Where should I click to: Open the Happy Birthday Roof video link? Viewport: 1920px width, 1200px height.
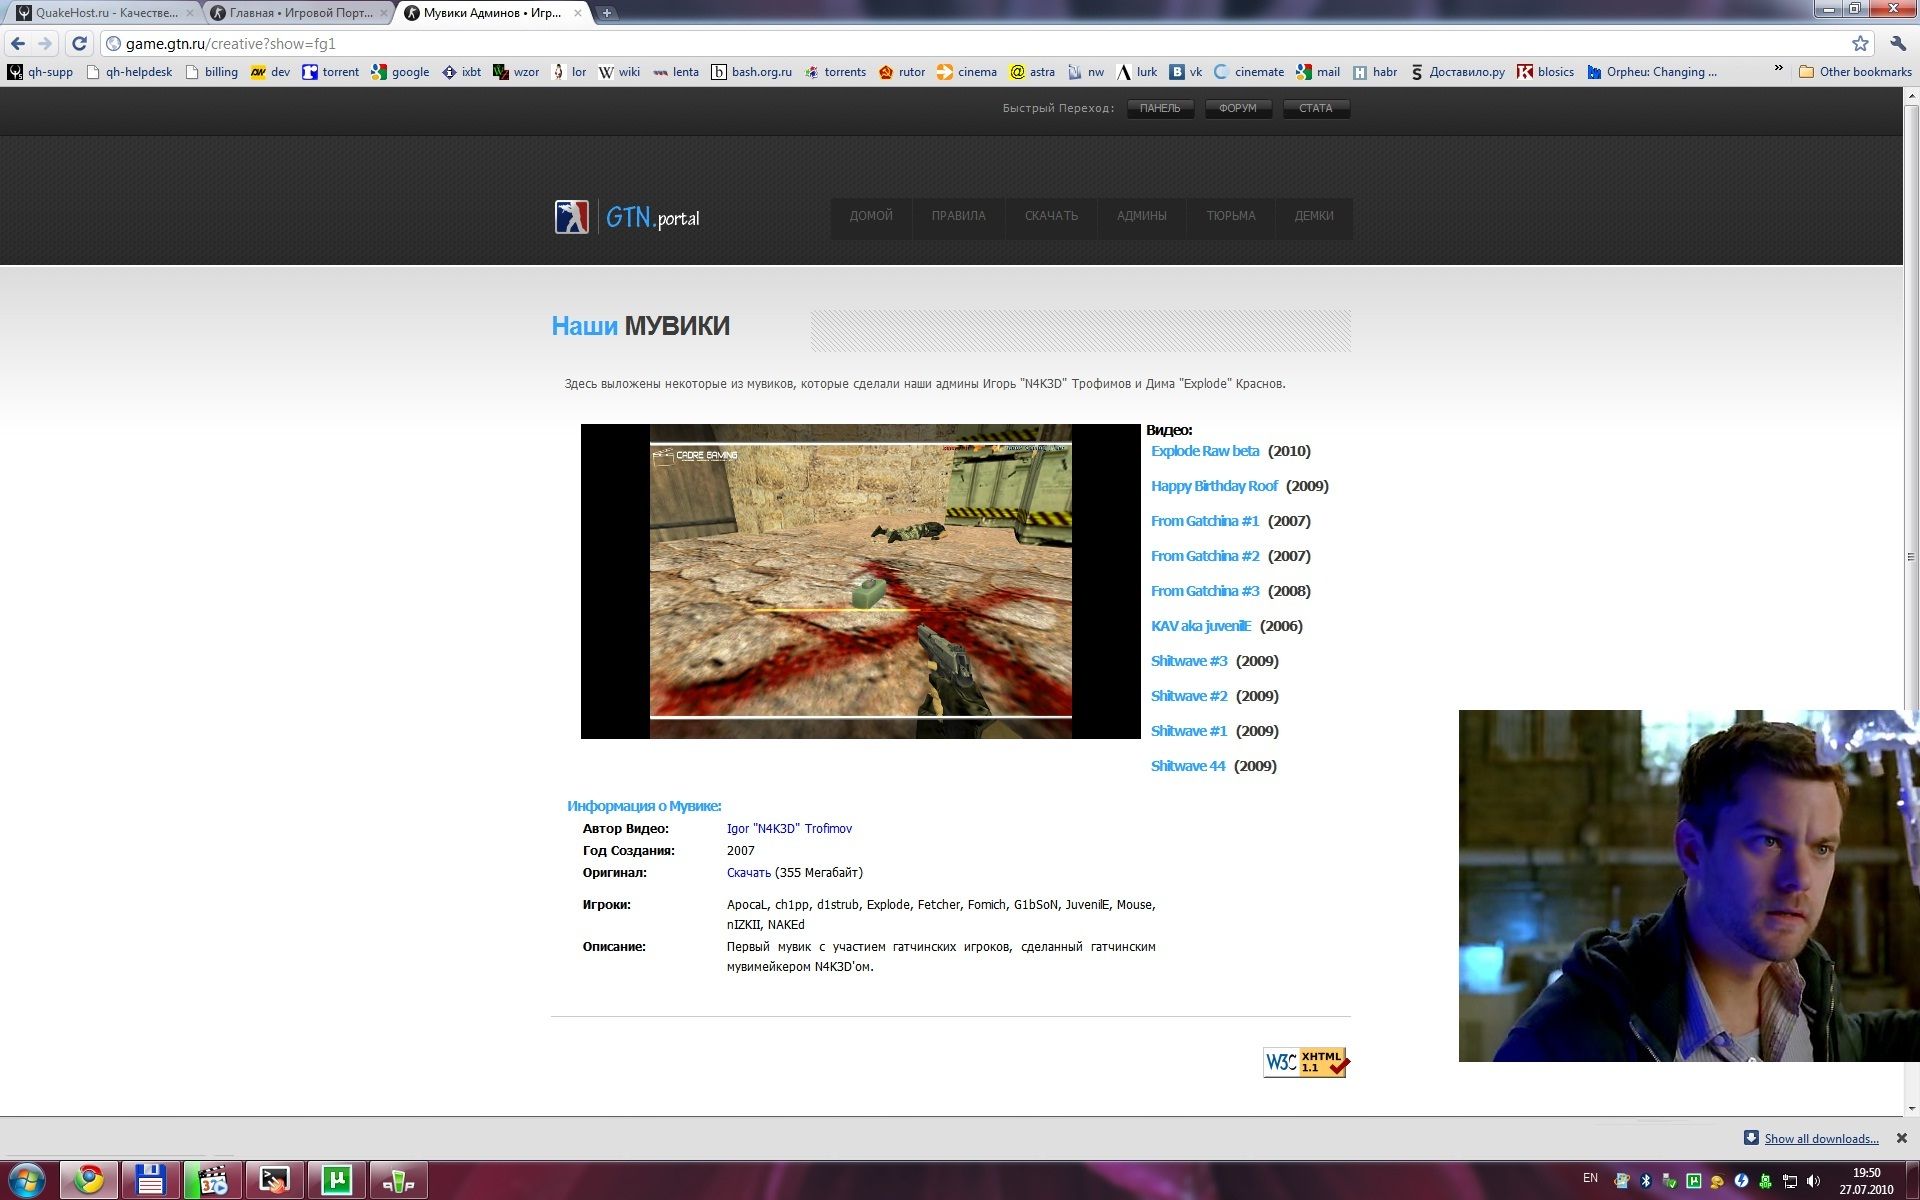1214,486
